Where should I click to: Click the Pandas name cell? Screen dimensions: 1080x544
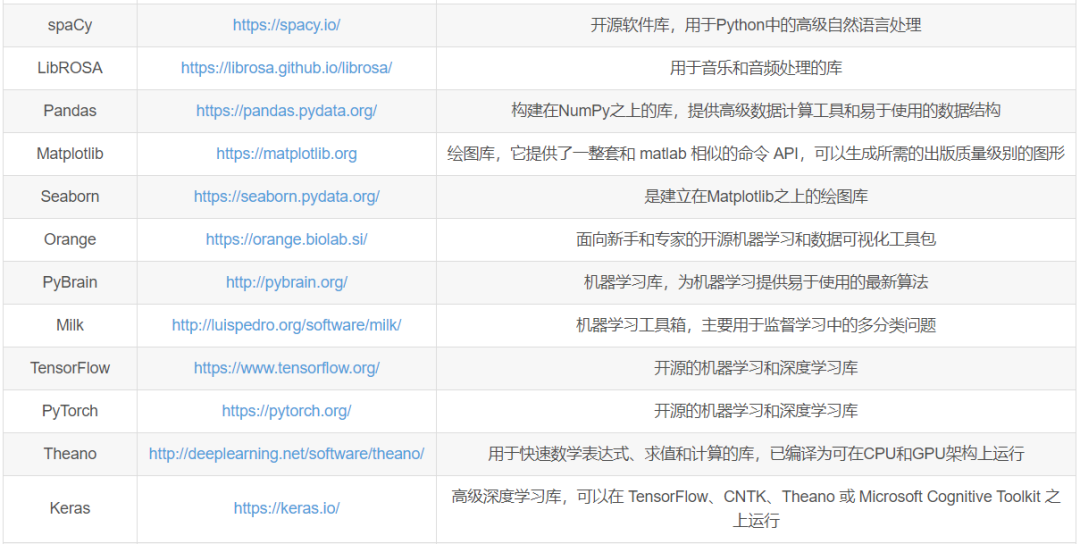[x=70, y=111]
